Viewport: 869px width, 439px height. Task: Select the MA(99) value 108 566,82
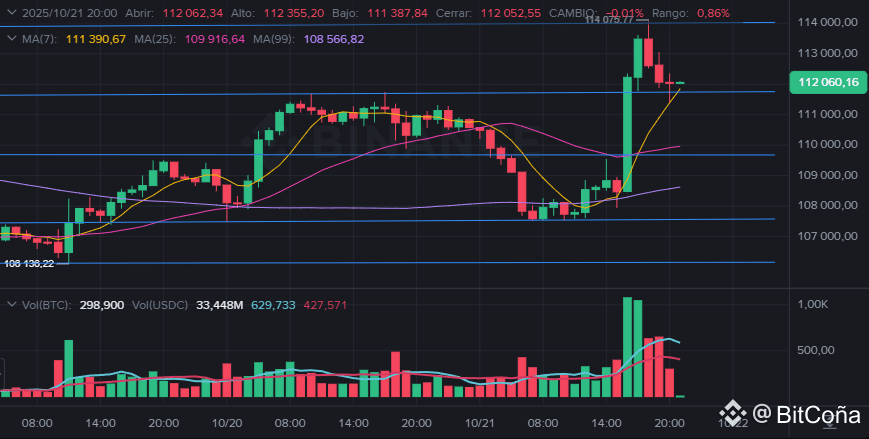[334, 39]
